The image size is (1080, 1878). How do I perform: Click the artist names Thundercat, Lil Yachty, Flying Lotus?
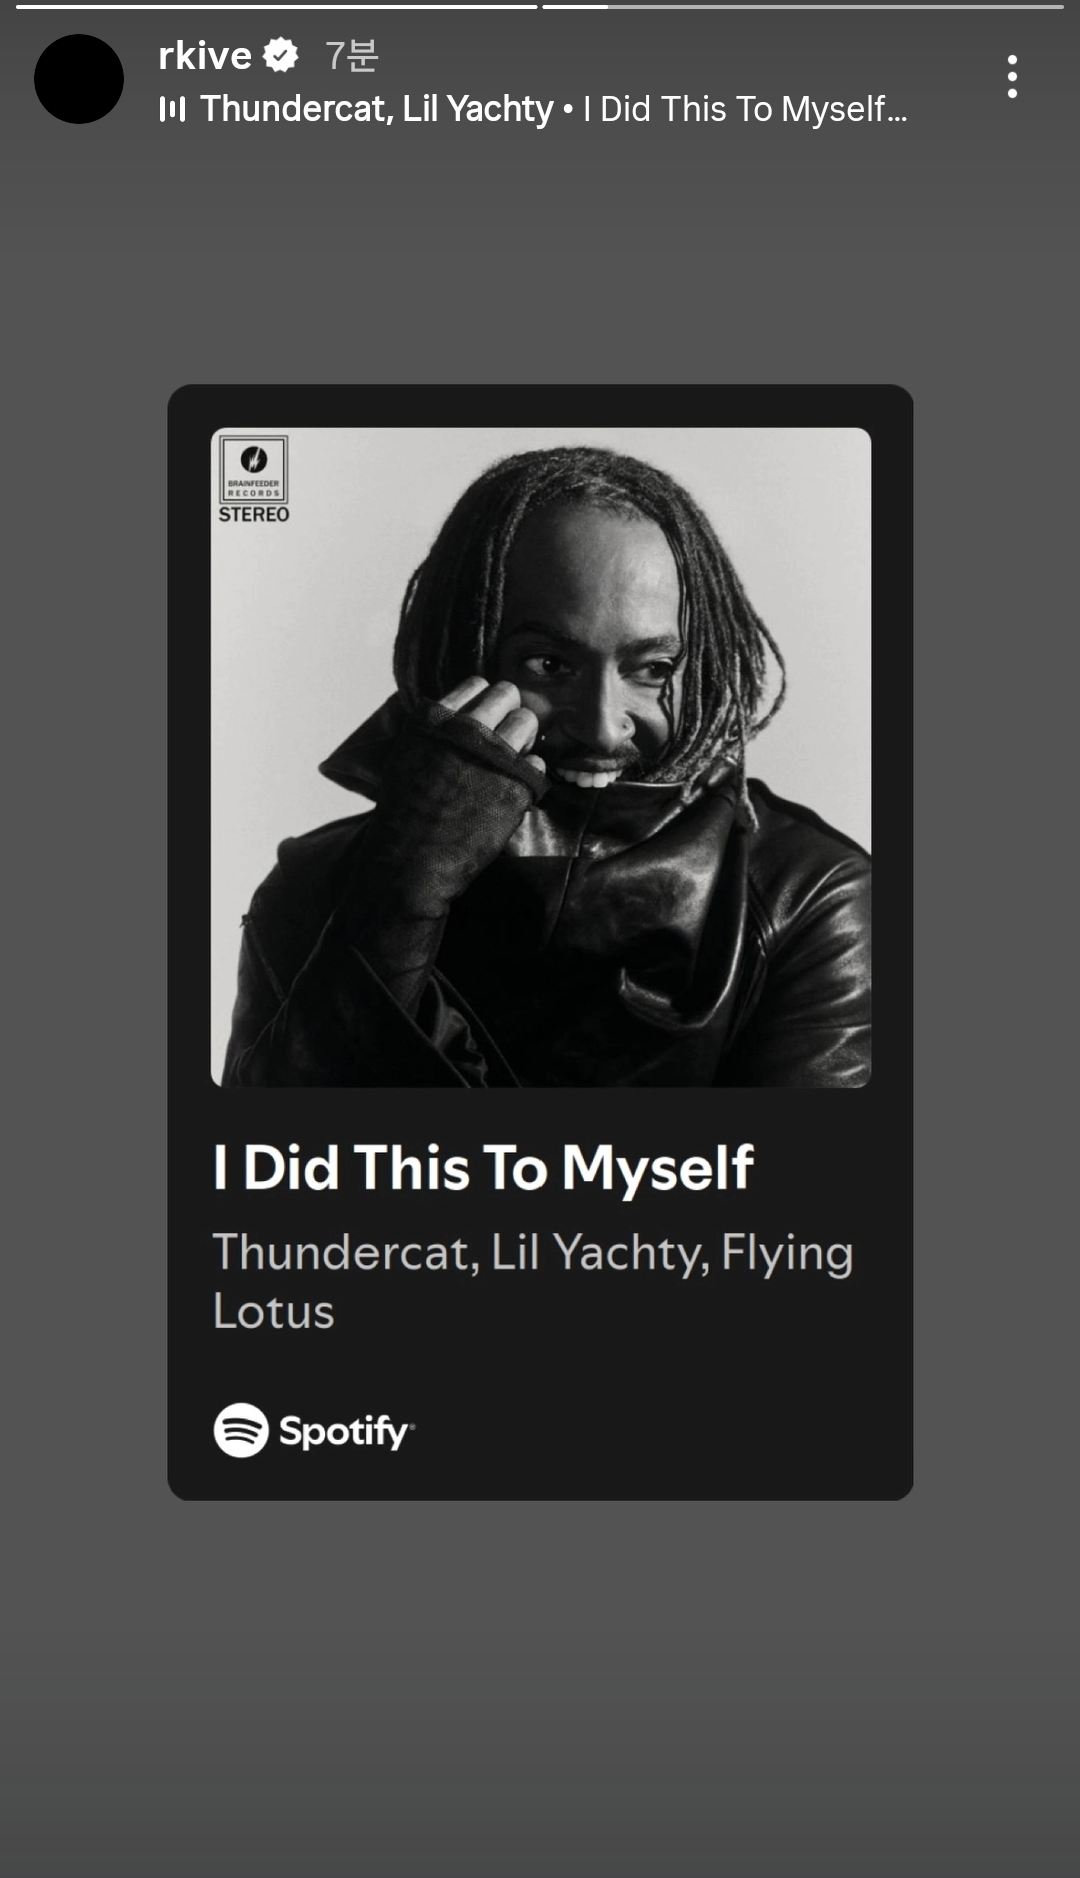(x=532, y=1280)
